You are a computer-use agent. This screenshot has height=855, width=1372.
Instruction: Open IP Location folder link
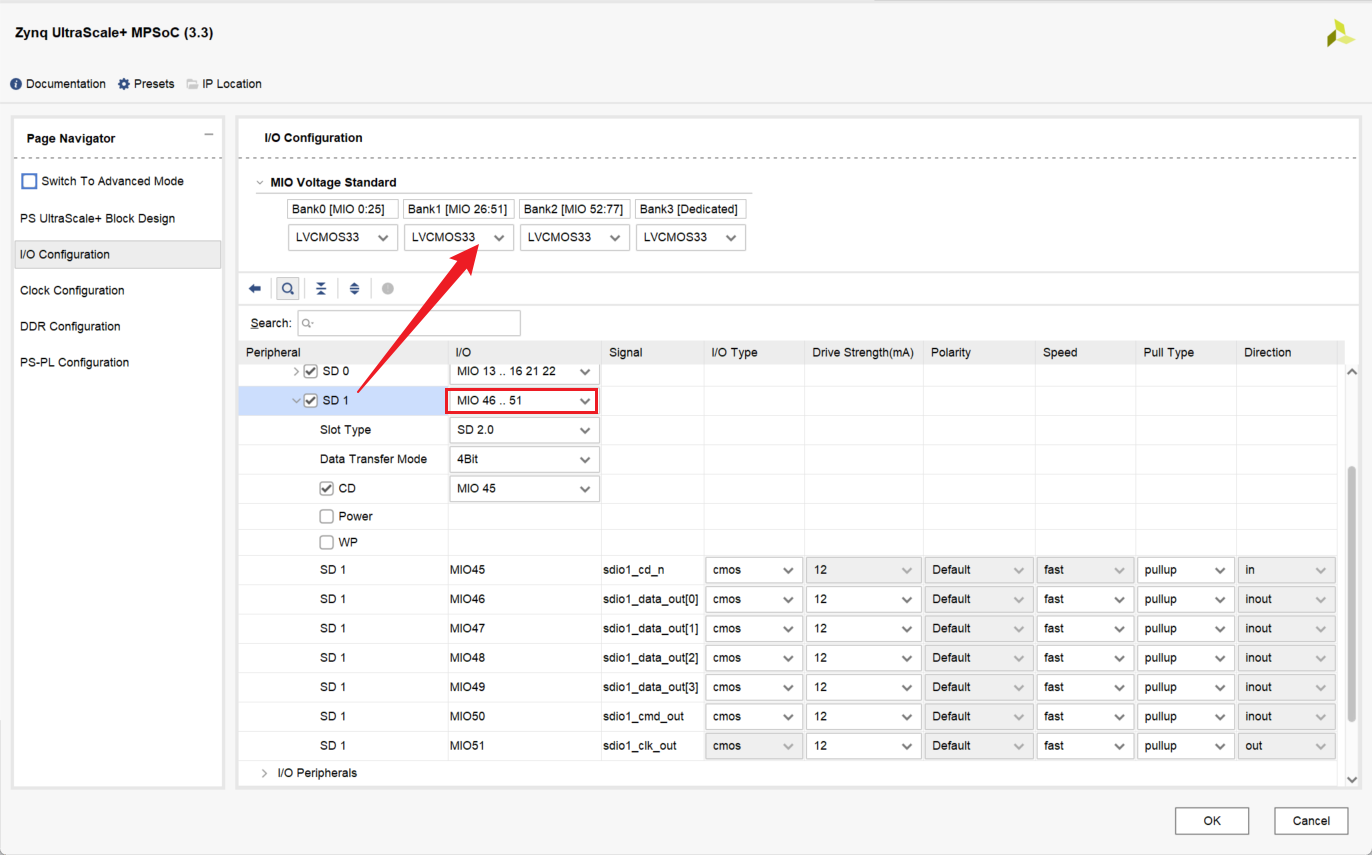coord(192,84)
